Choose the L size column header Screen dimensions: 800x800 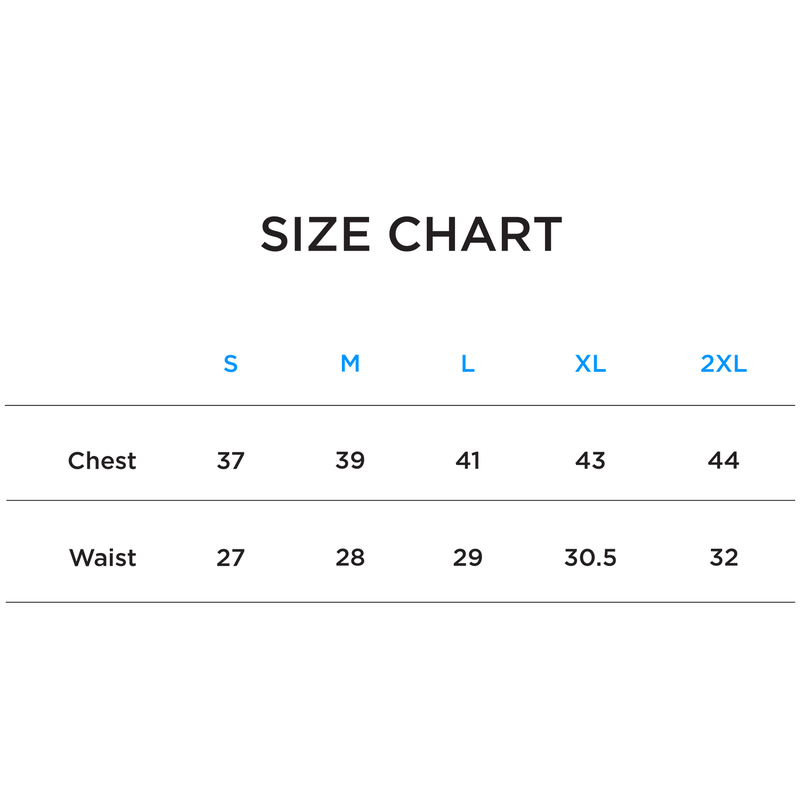pos(467,364)
